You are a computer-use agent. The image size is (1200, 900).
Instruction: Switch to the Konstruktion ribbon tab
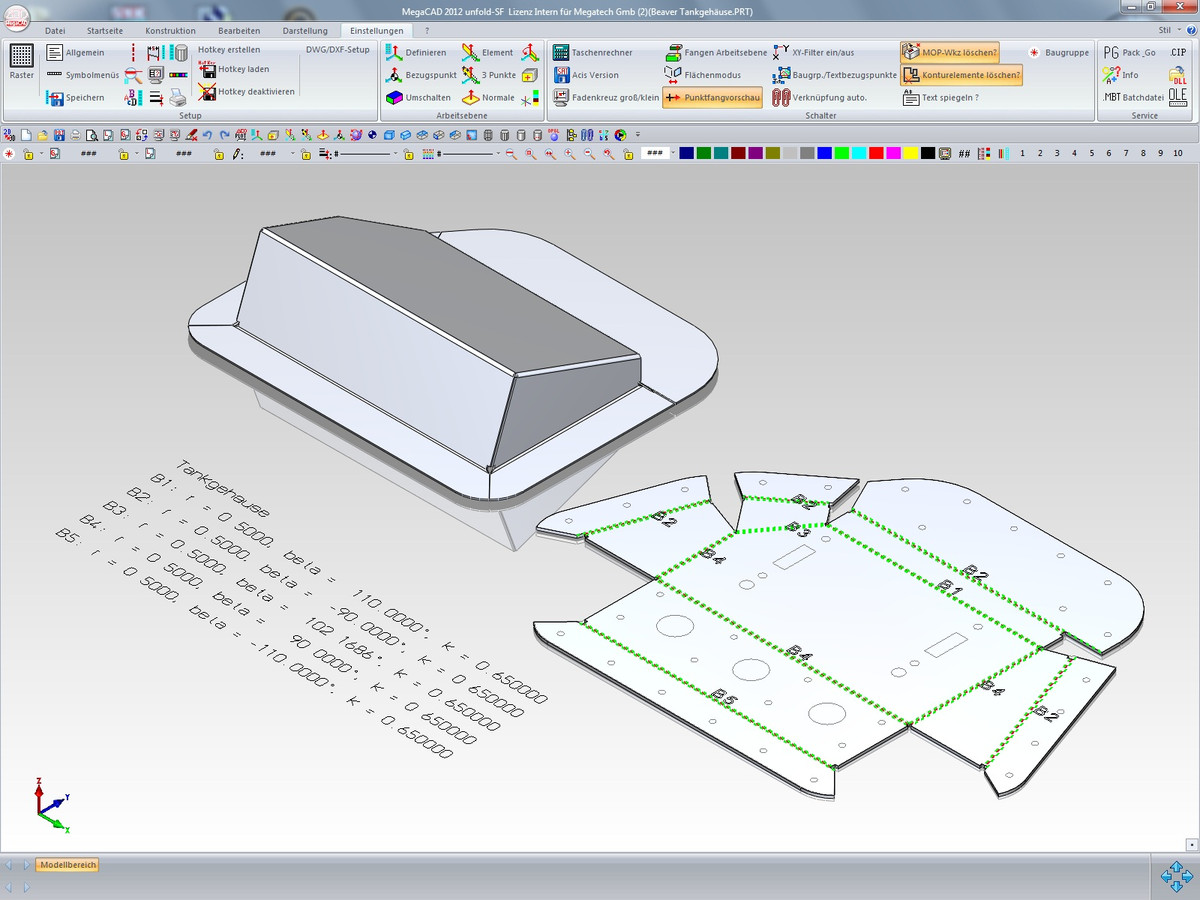coord(170,31)
